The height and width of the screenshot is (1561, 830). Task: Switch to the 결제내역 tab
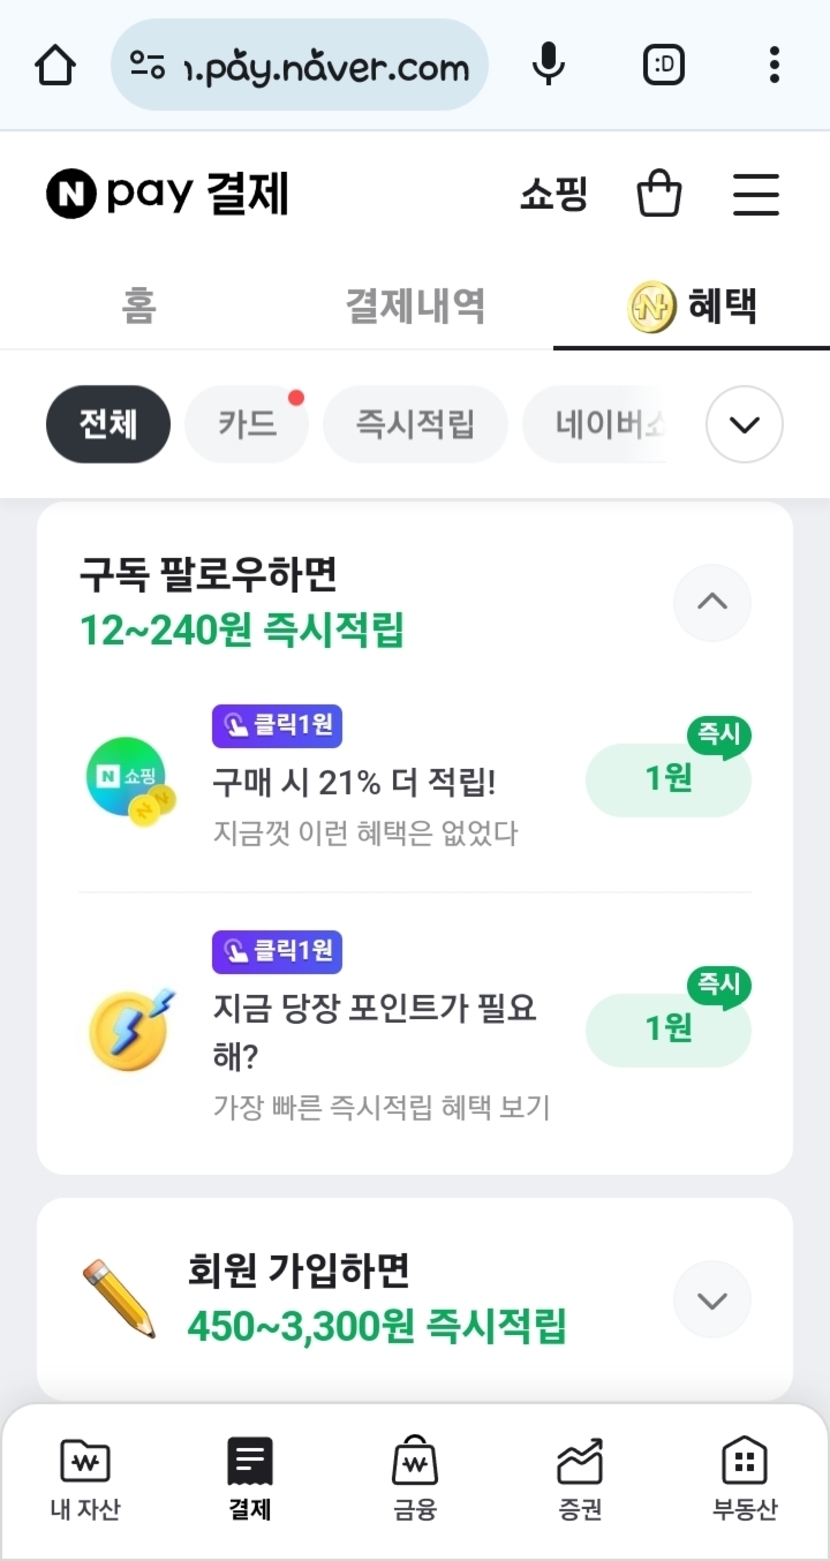pos(415,306)
